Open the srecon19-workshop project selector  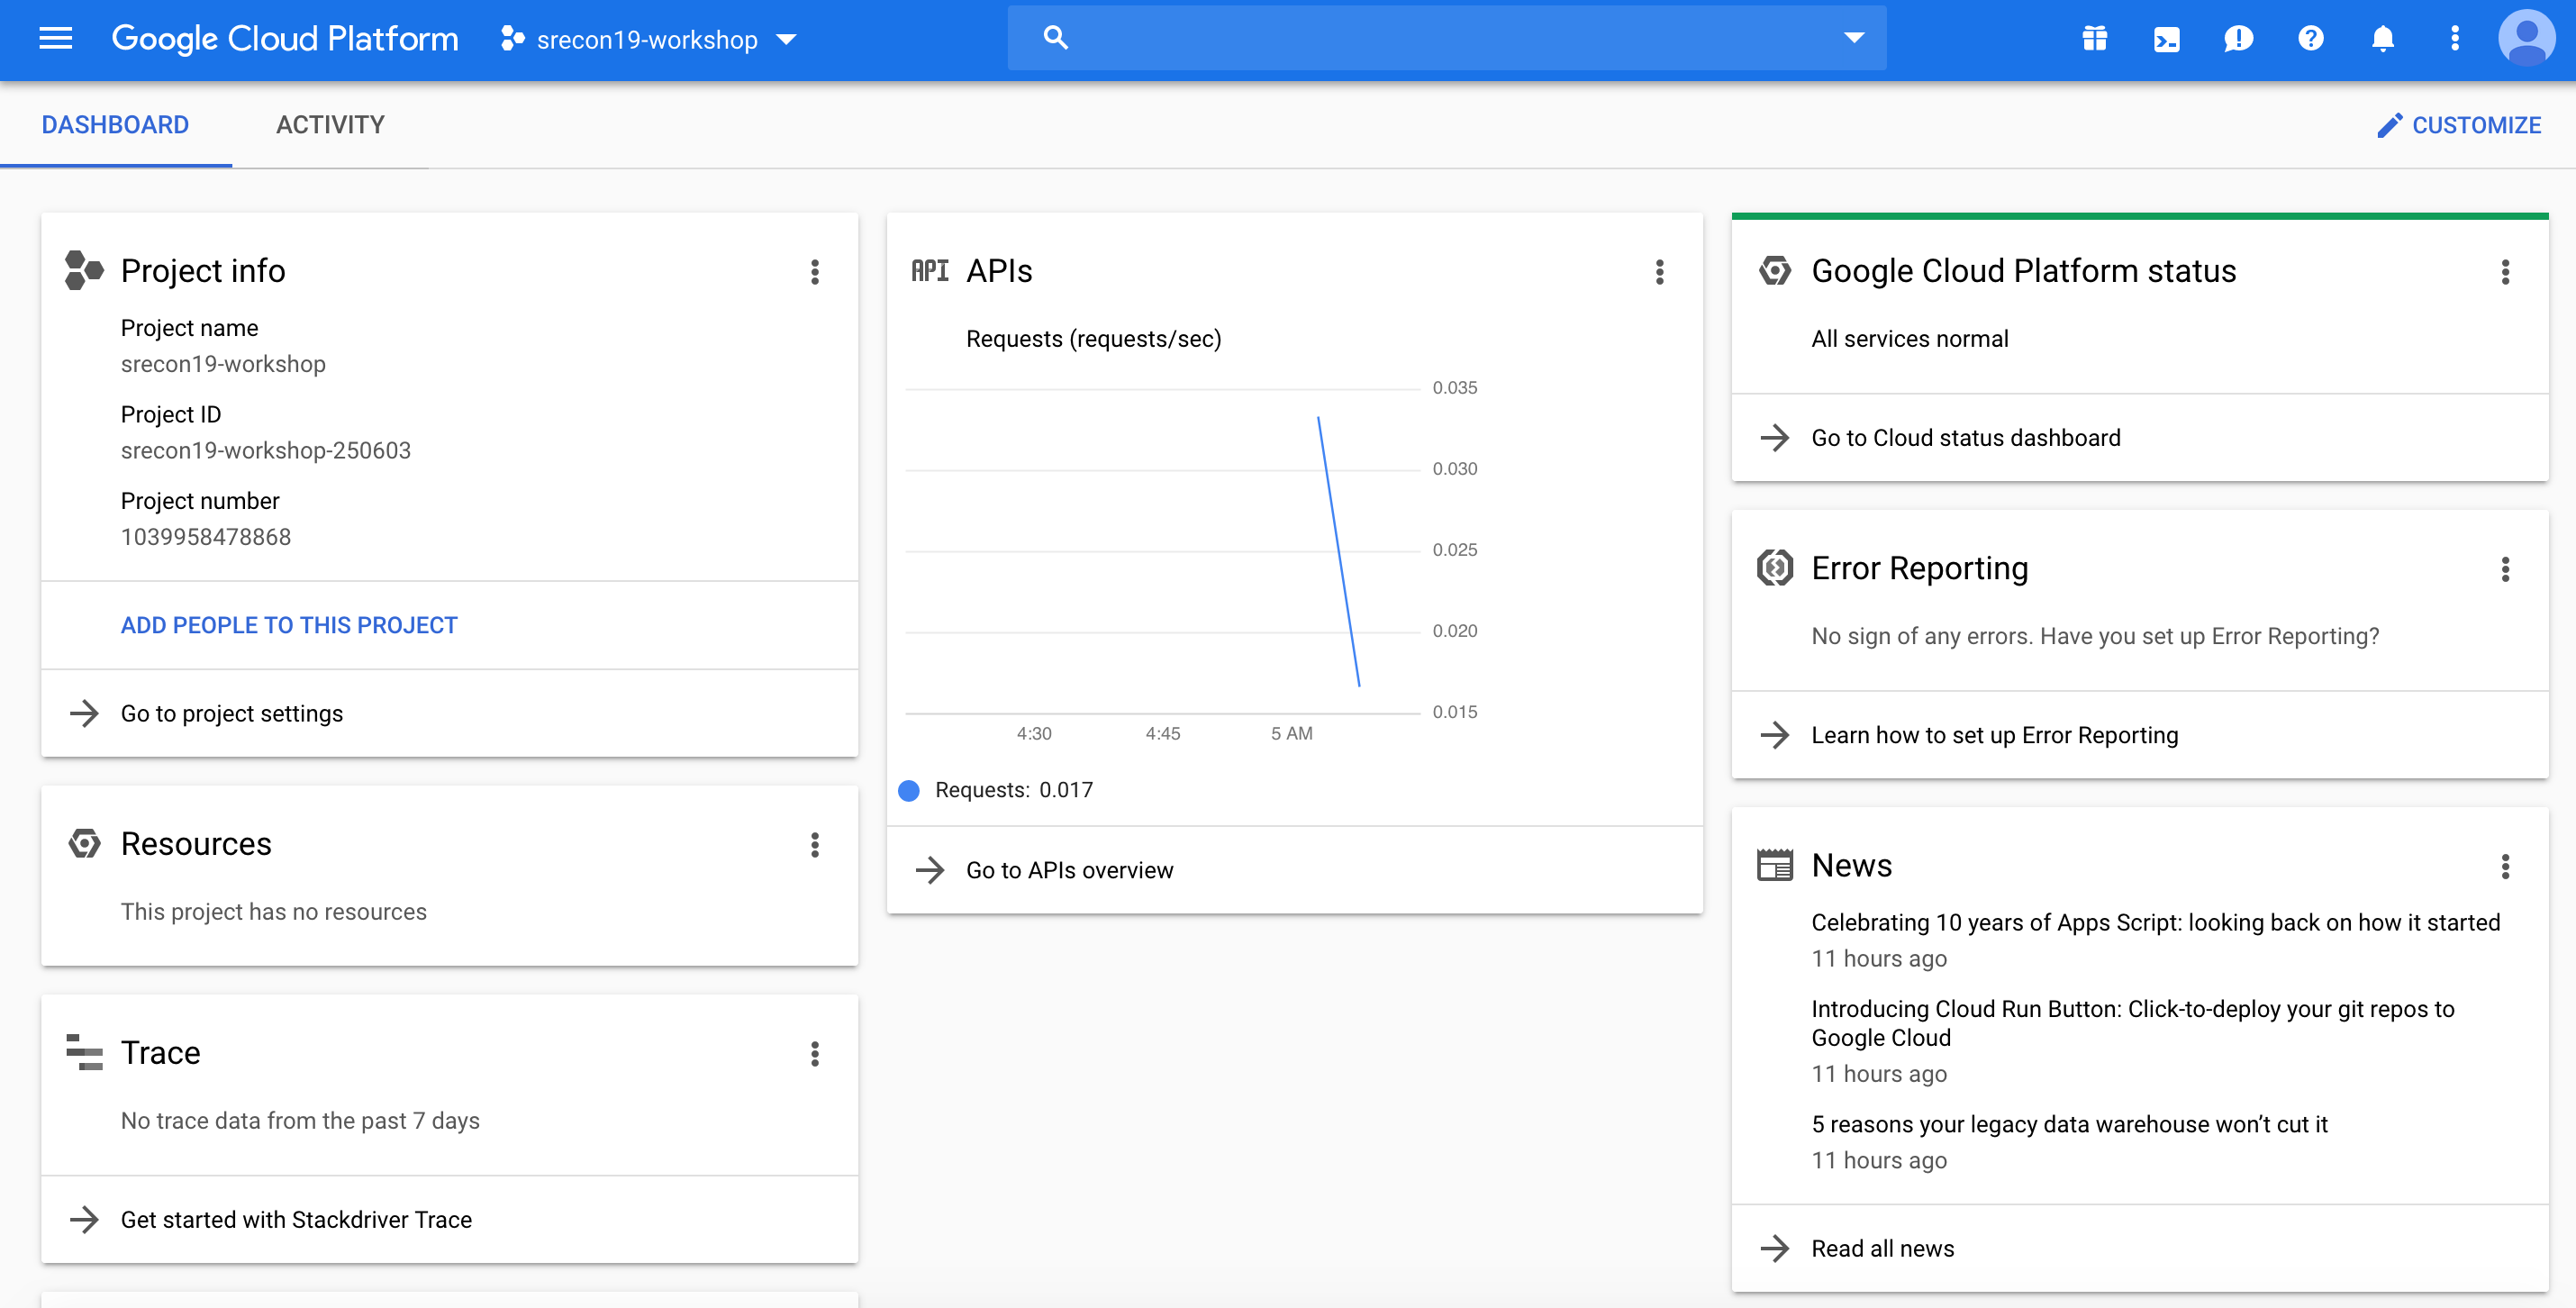point(648,39)
